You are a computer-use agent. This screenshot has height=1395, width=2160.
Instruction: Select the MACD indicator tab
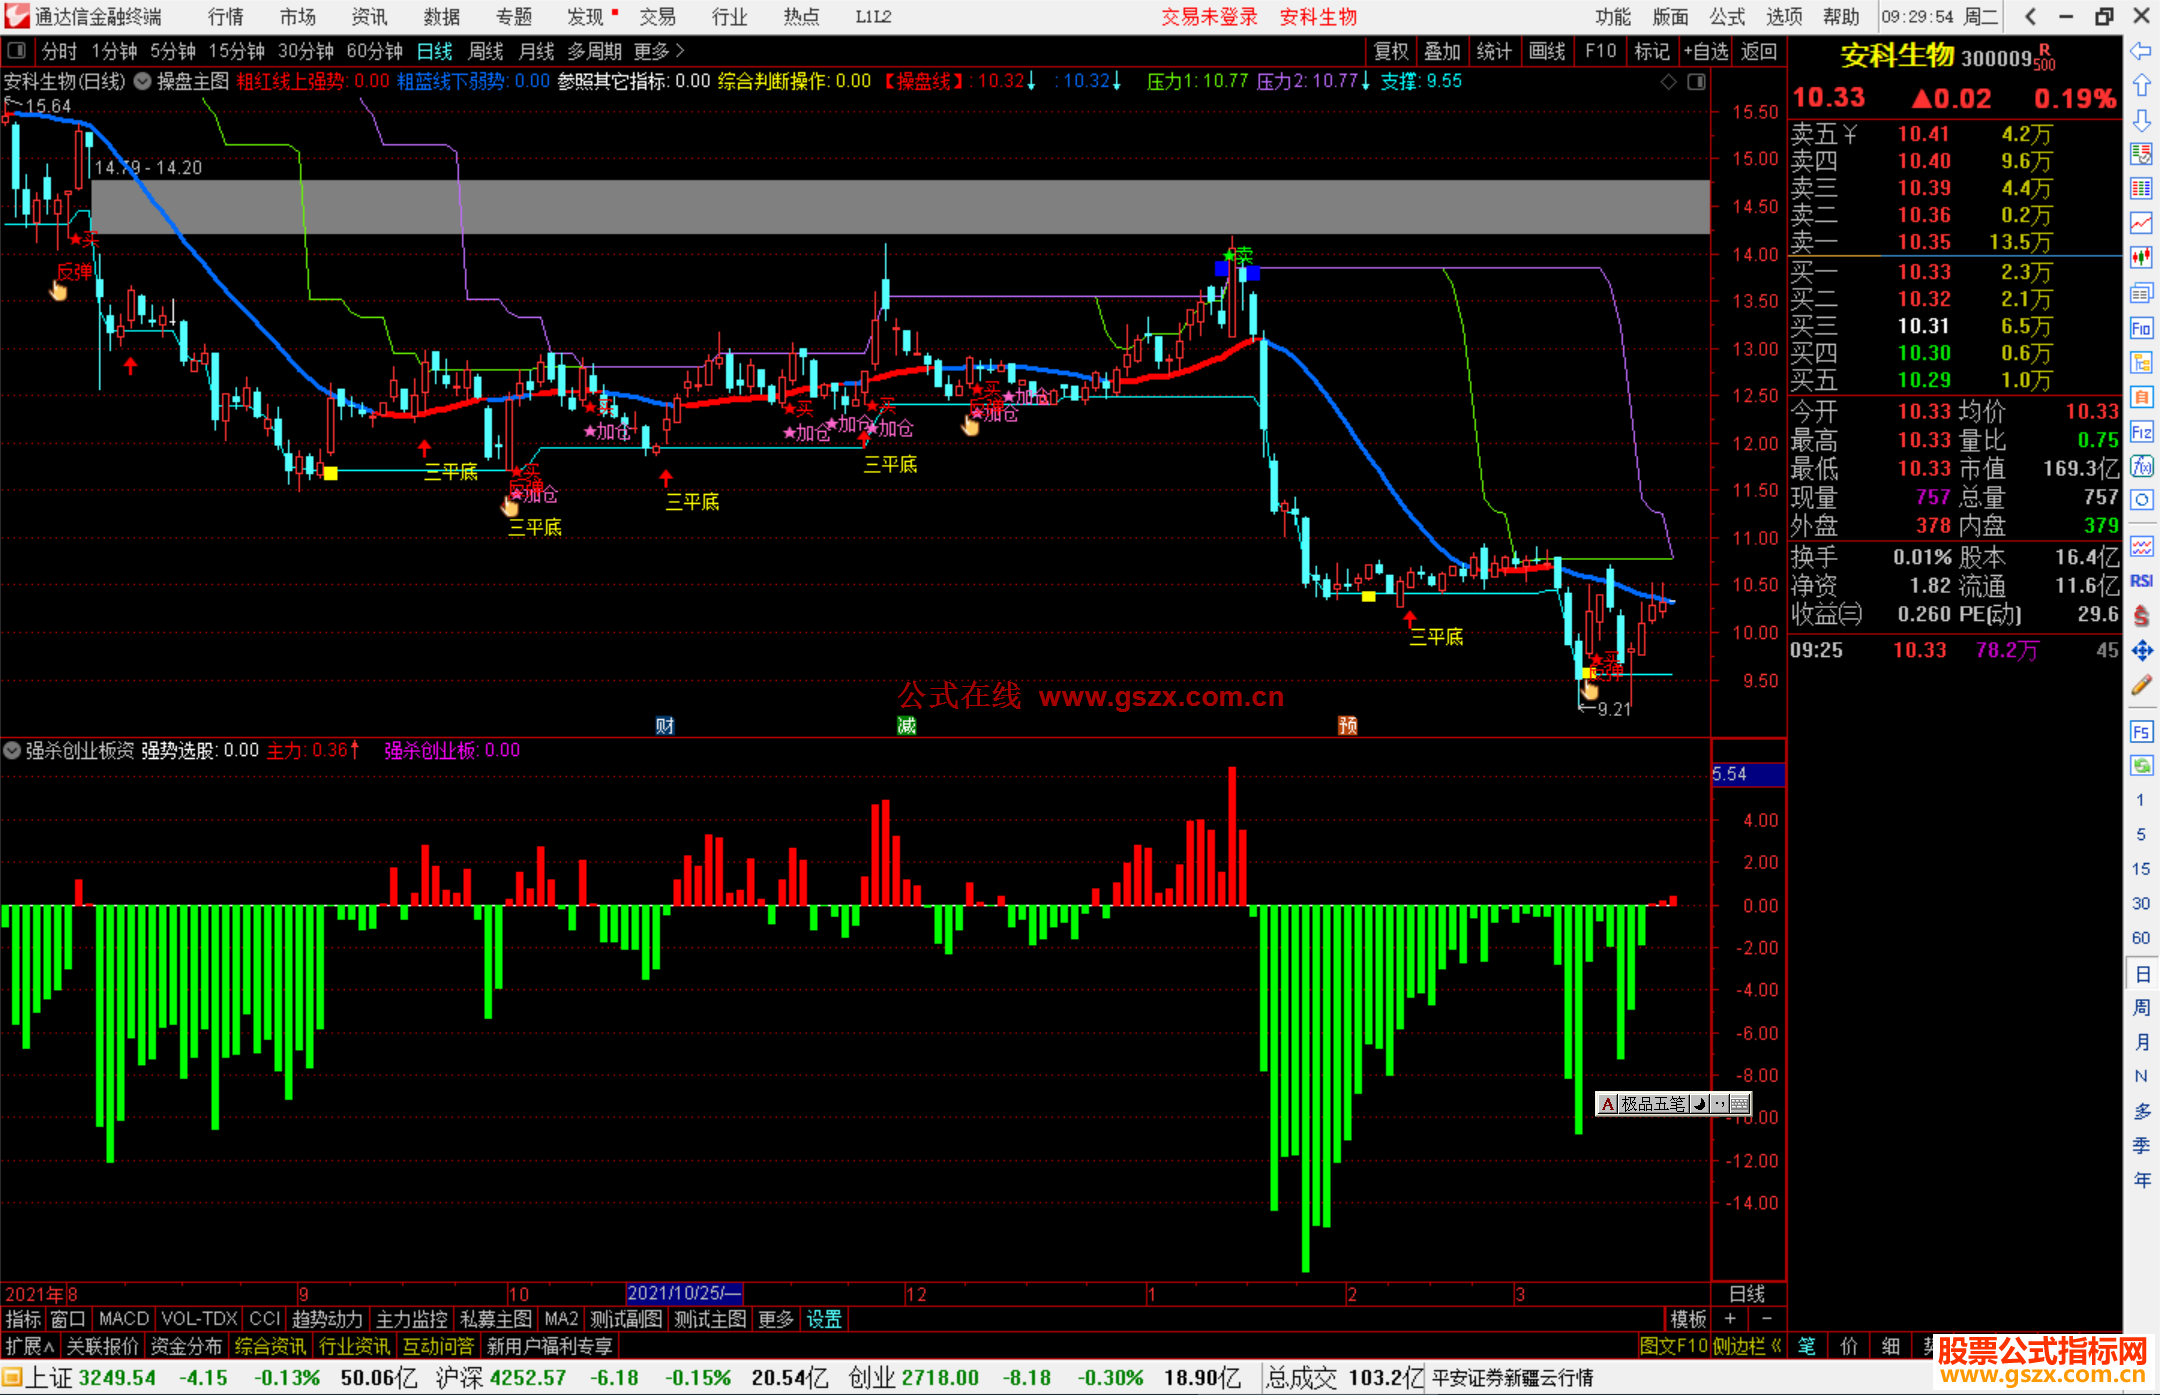click(123, 1319)
